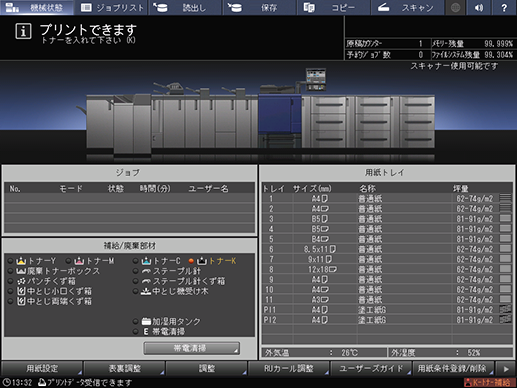Click the globe icon in top bar
Image resolution: width=517 pixels, height=388 pixels.
click(x=455, y=7)
